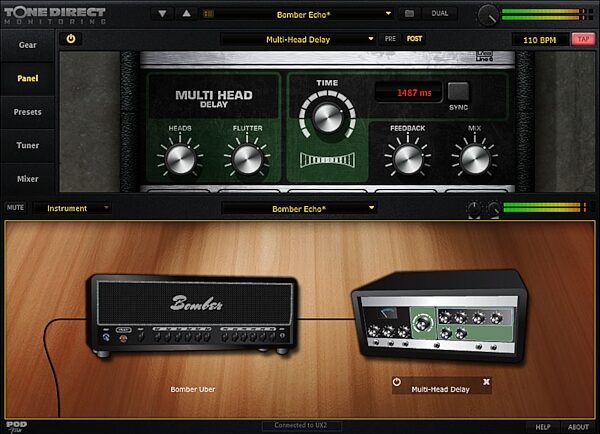
Task: Open the Tuner tab
Action: (28, 145)
